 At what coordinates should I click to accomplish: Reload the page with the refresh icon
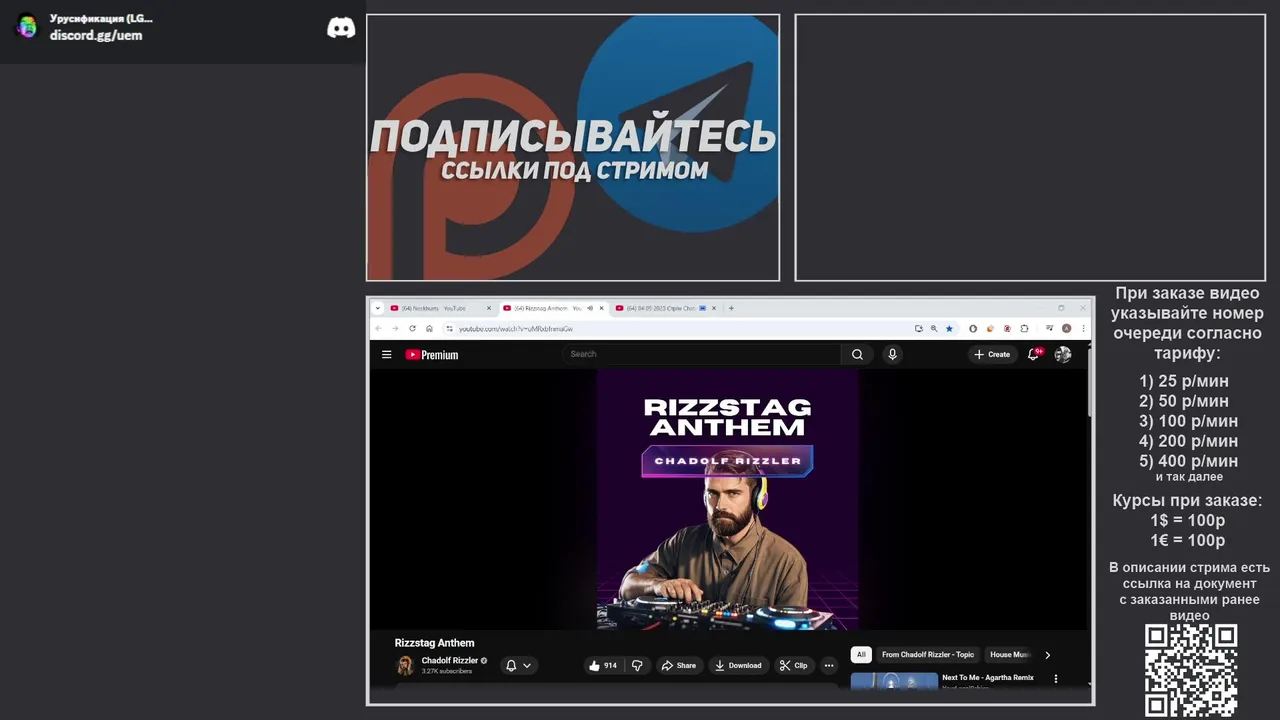tap(412, 328)
